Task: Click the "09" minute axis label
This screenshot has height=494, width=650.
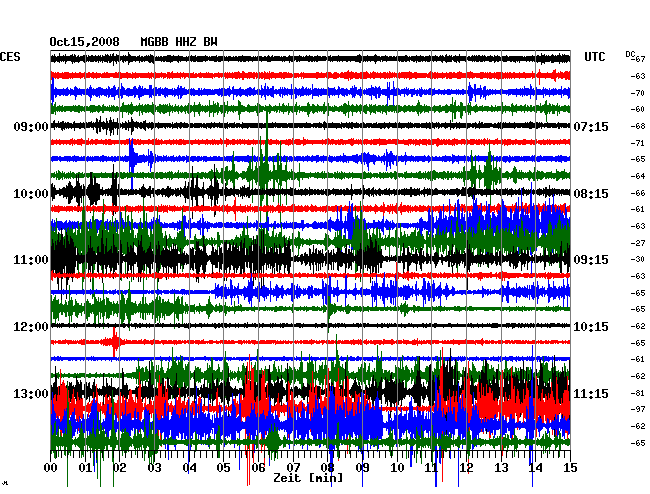Action: click(362, 468)
